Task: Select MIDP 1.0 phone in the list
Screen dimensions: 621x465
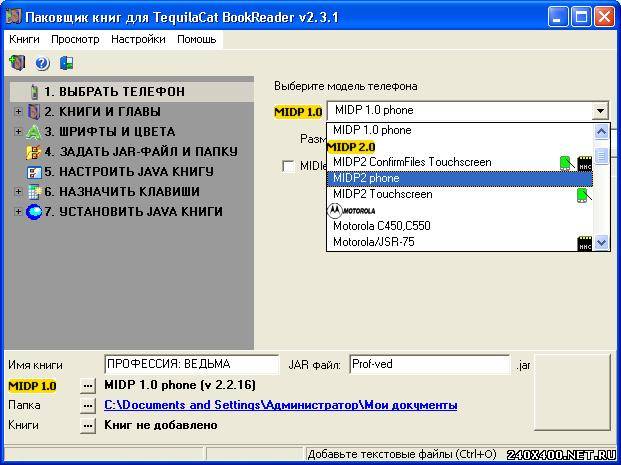Action: pos(460,130)
